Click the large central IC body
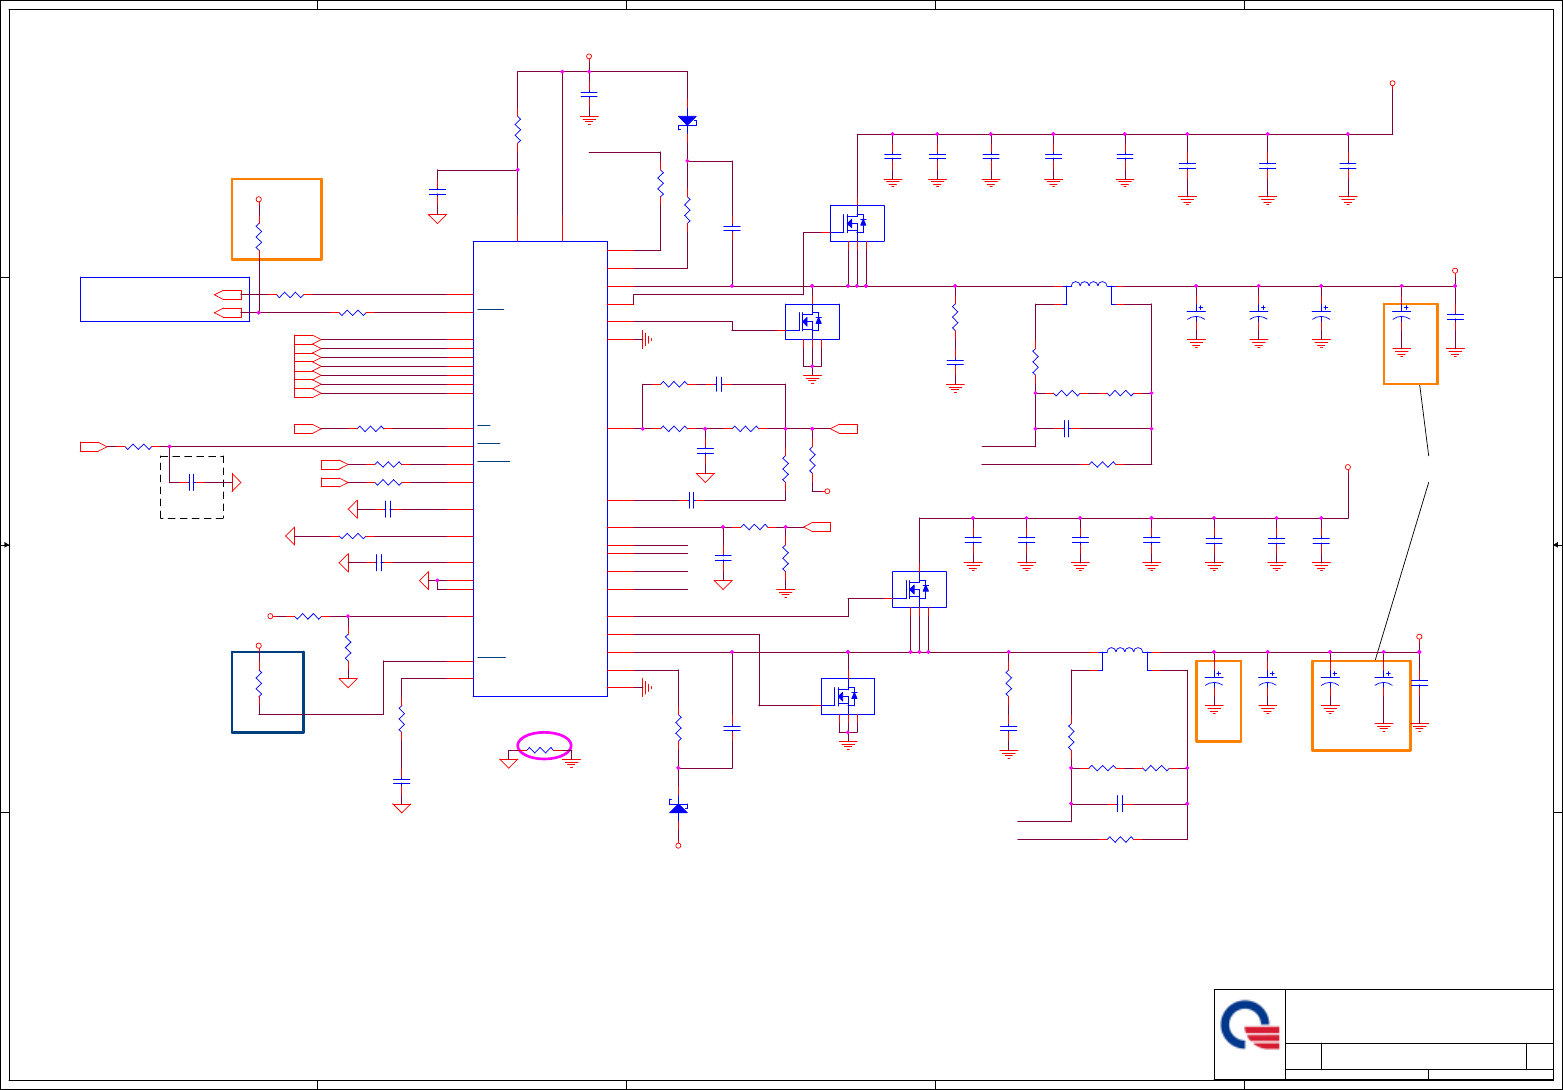Viewport: 1563px width, 1090px height. point(540,468)
